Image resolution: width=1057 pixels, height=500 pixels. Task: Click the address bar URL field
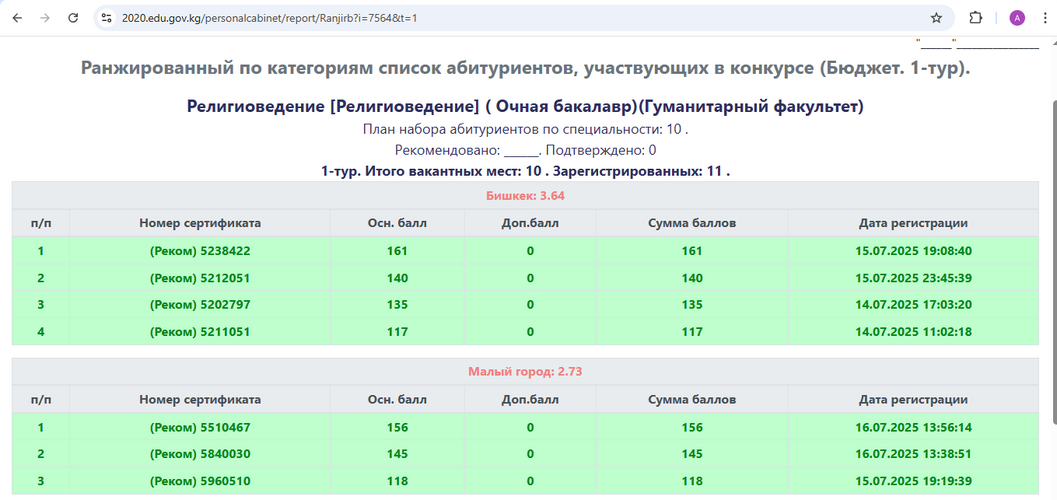500,18
